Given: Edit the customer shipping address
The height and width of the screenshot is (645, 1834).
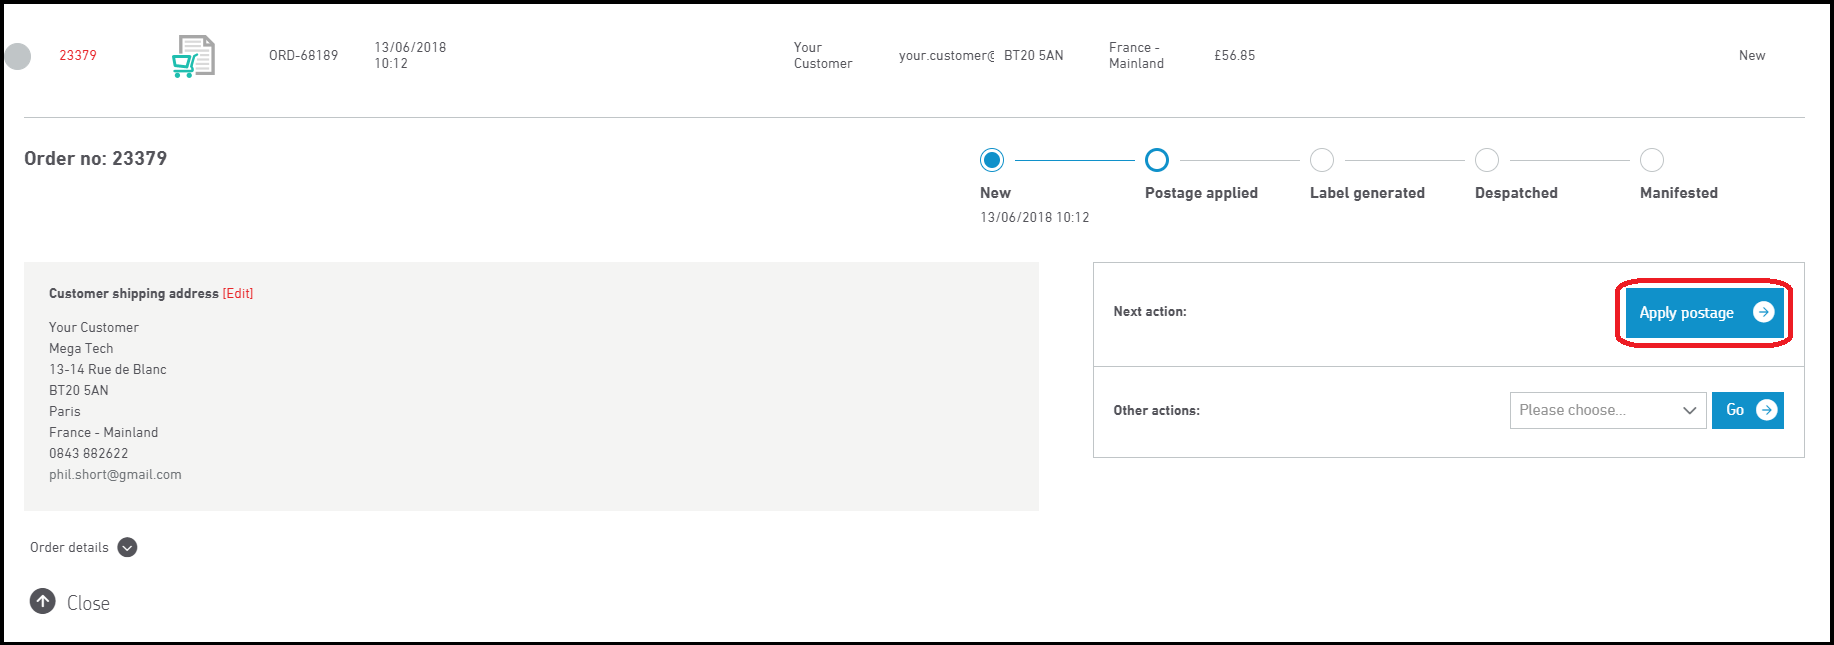Looking at the screenshot, I should coord(238,293).
